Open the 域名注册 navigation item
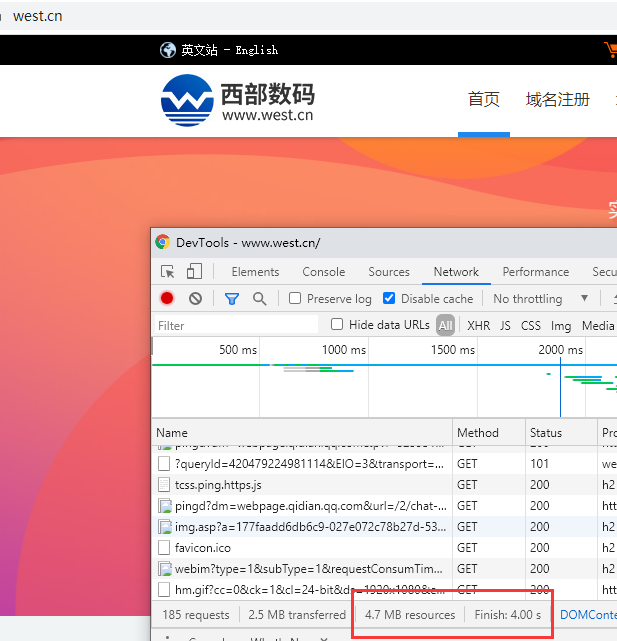Viewport: 617px width, 641px height. click(558, 99)
